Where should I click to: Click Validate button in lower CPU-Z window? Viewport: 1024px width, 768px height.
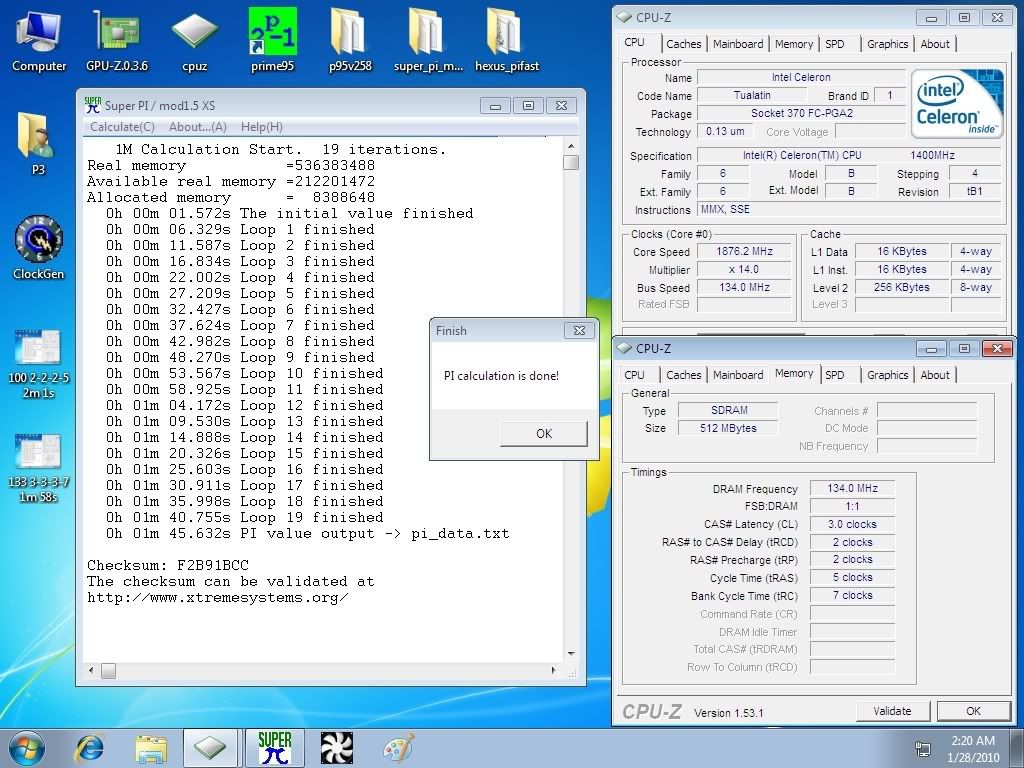pos(892,711)
